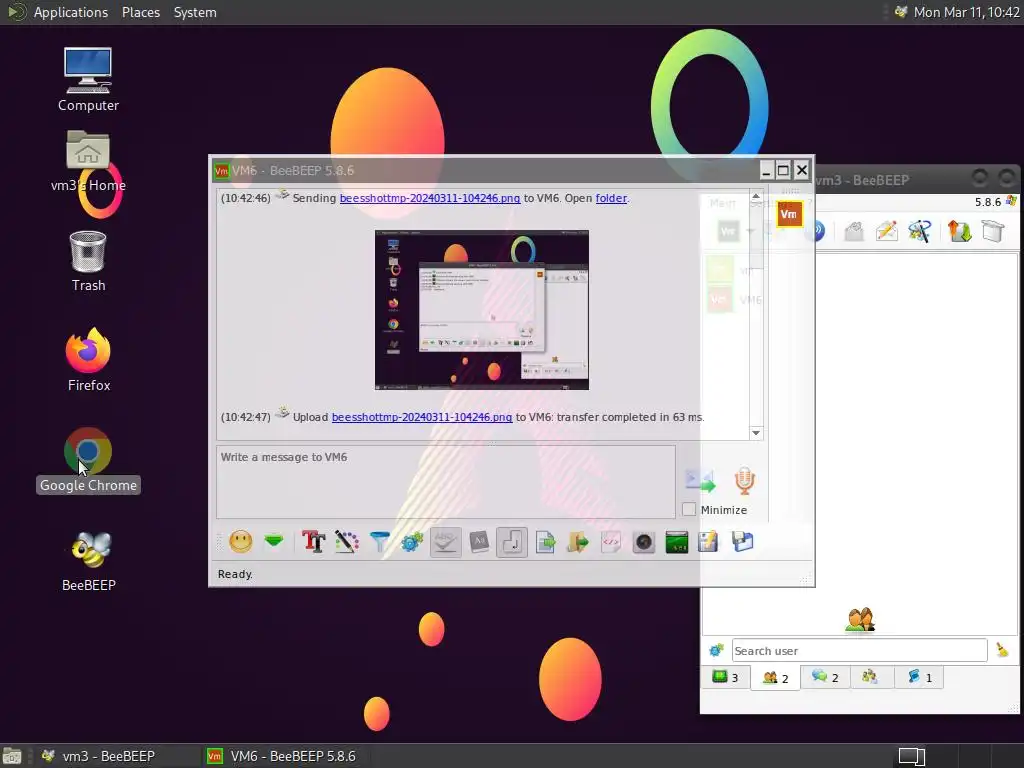The image size is (1024, 768).
Task: Toggle the Return key send-message button
Action: click(x=512, y=542)
